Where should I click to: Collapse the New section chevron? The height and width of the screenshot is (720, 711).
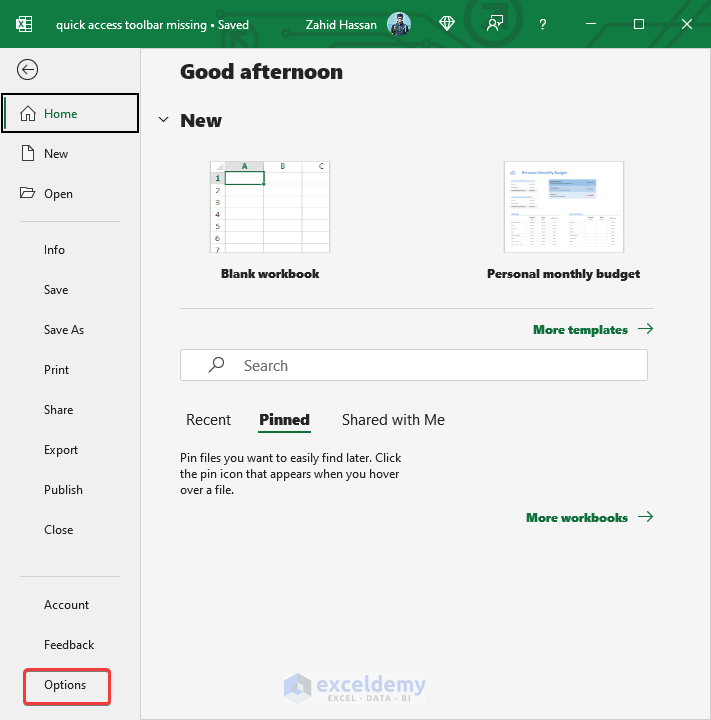click(x=164, y=120)
